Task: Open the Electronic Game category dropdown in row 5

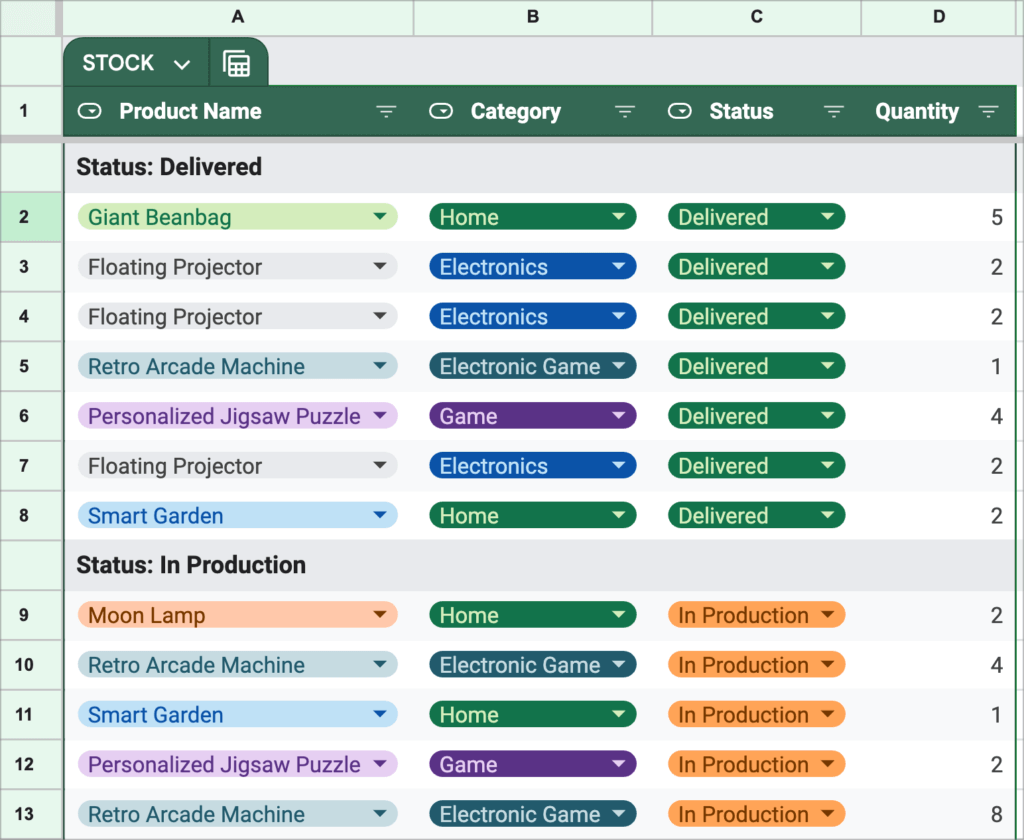Action: click(x=618, y=366)
